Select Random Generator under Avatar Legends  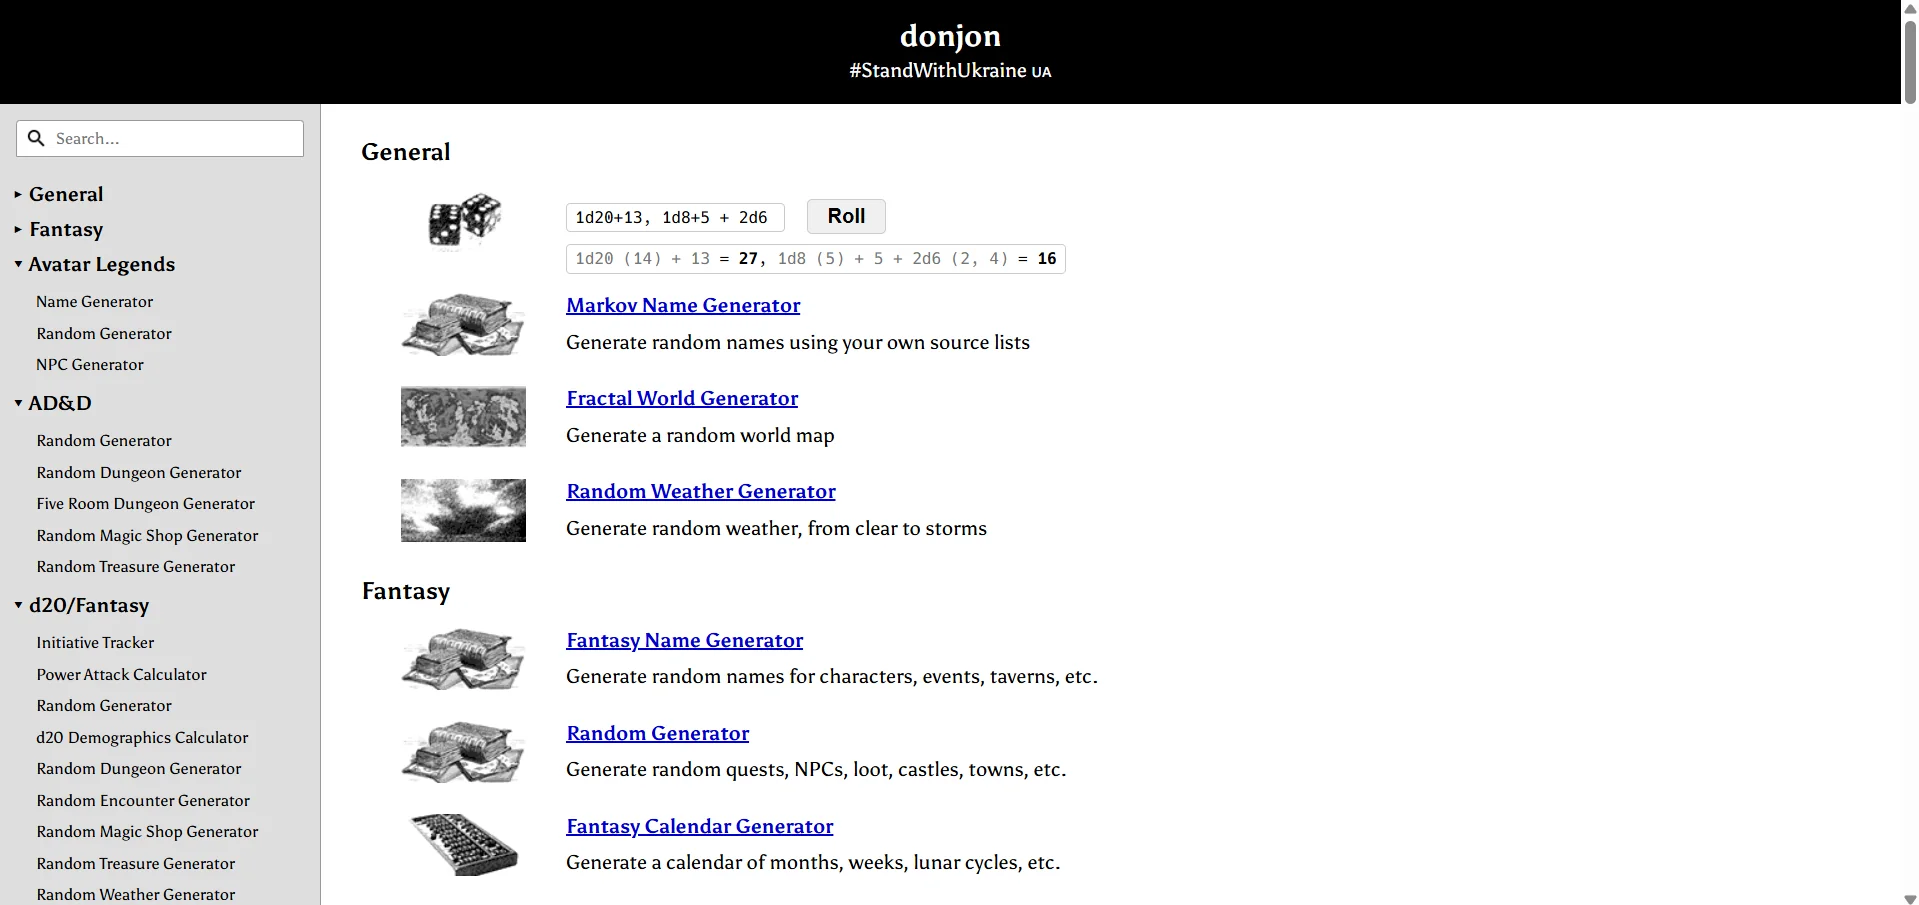(x=104, y=333)
